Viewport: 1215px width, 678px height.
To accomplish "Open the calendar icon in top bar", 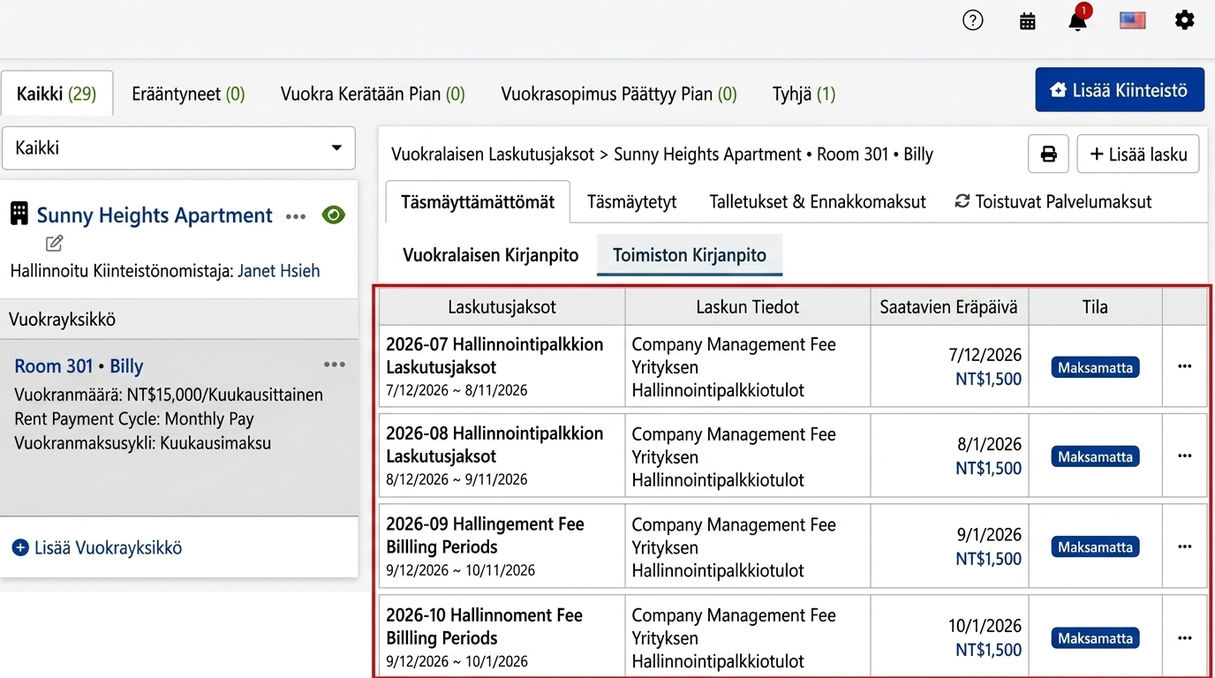I will click(x=1027, y=21).
